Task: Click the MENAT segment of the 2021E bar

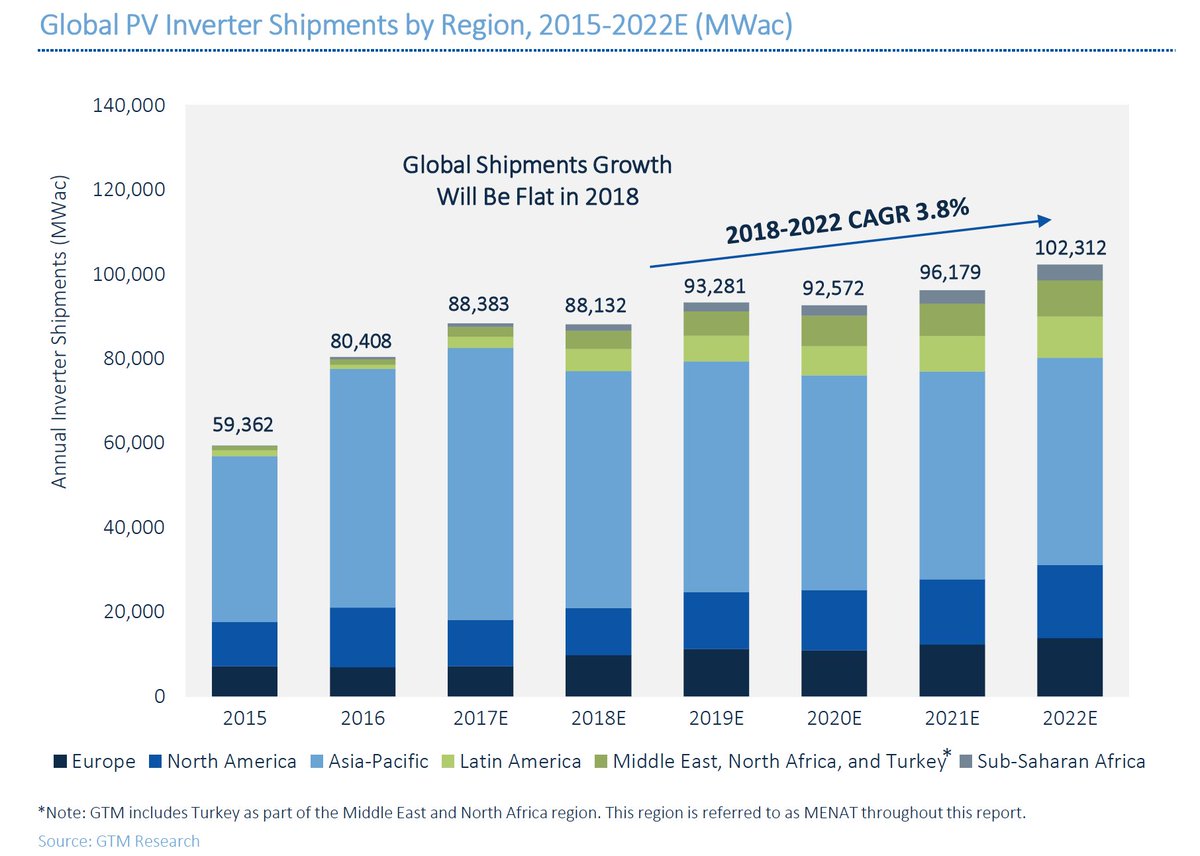Action: (x=953, y=320)
